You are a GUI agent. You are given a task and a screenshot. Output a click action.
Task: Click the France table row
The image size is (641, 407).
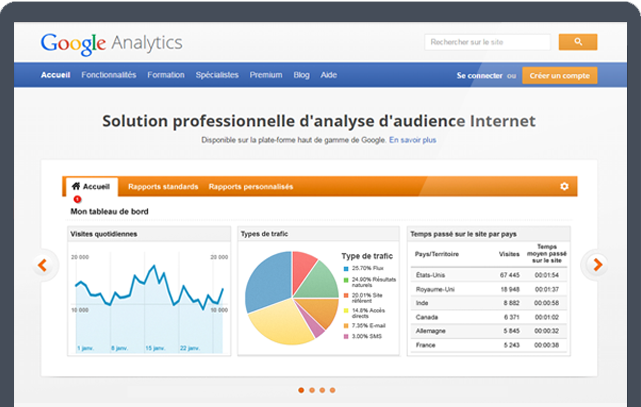pyautogui.click(x=489, y=345)
